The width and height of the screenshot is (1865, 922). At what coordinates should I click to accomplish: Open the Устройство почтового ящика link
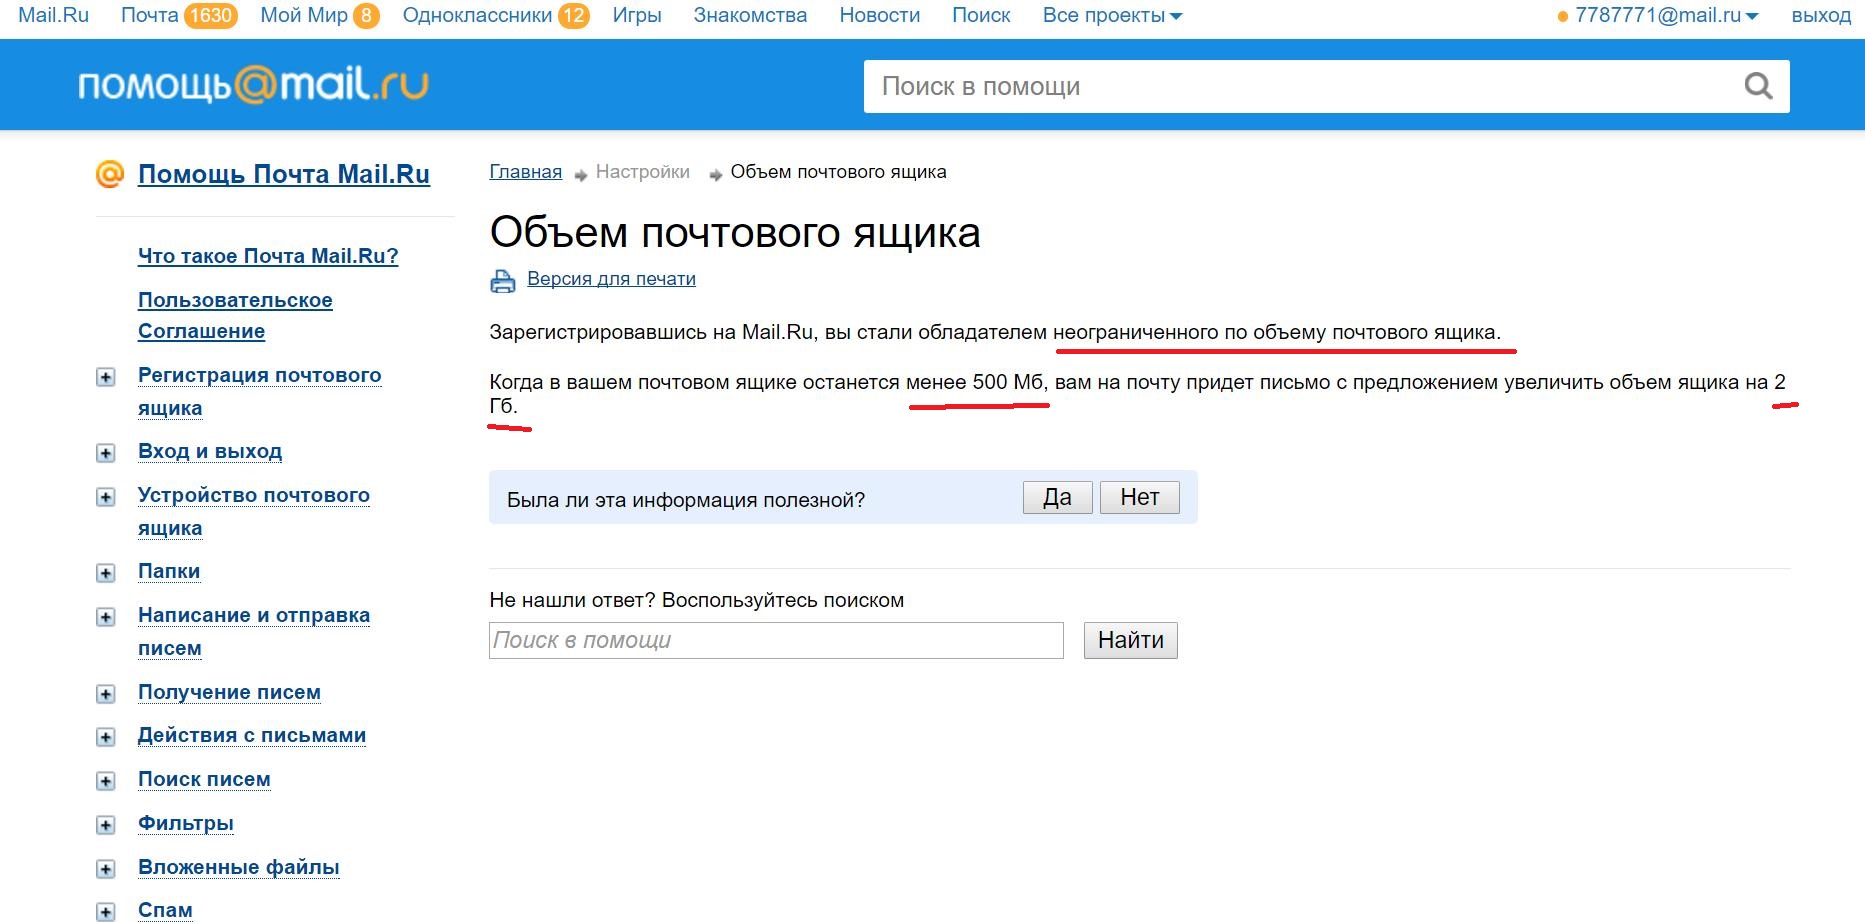[254, 511]
